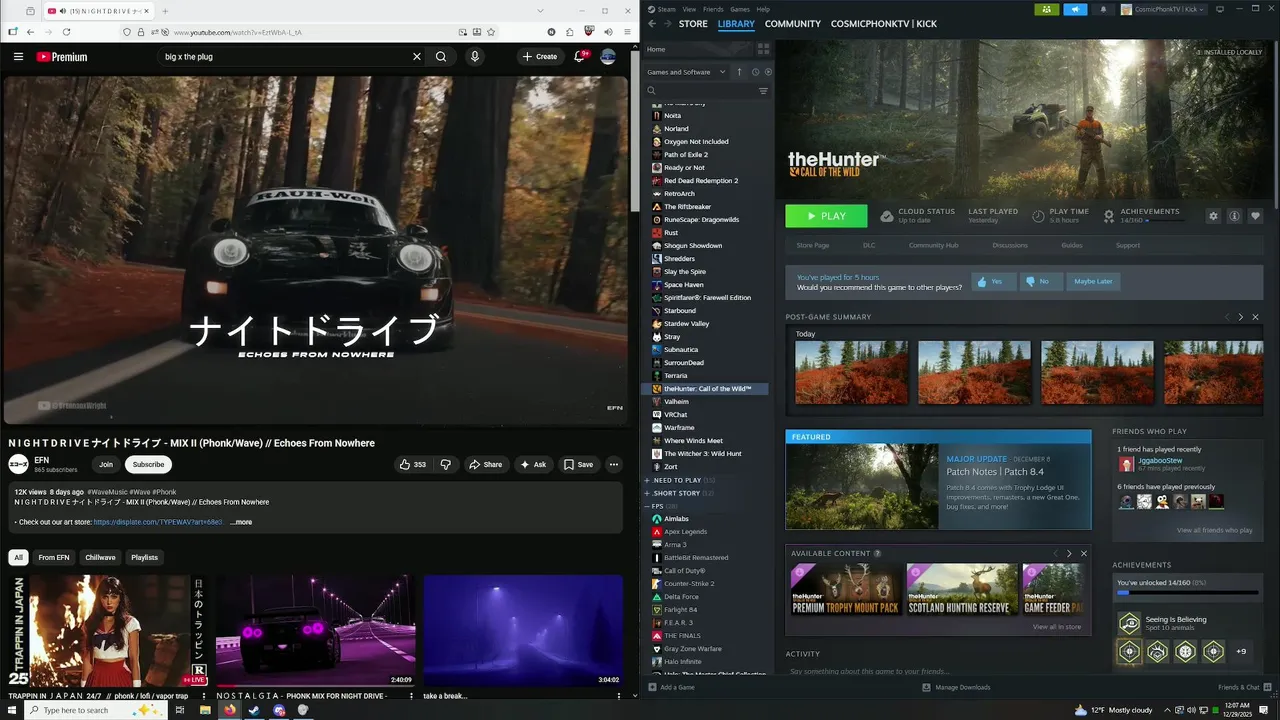This screenshot has width=1280, height=720.
Task: Open a new Firefox tab
Action: point(165,11)
